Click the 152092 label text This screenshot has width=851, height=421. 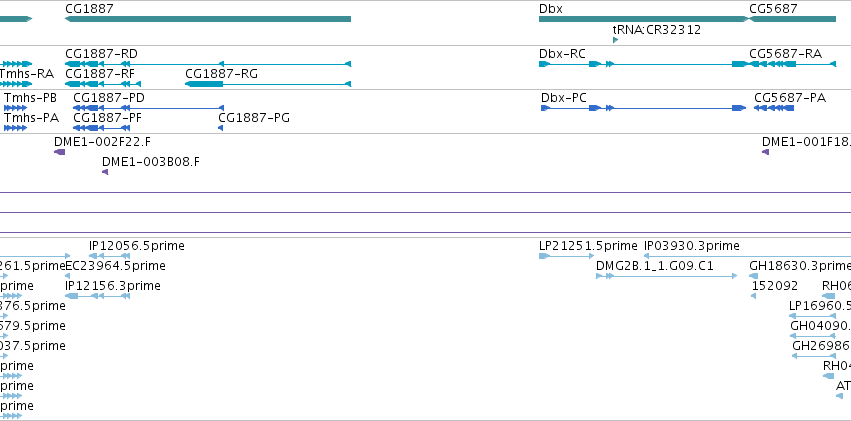pyautogui.click(x=775, y=285)
